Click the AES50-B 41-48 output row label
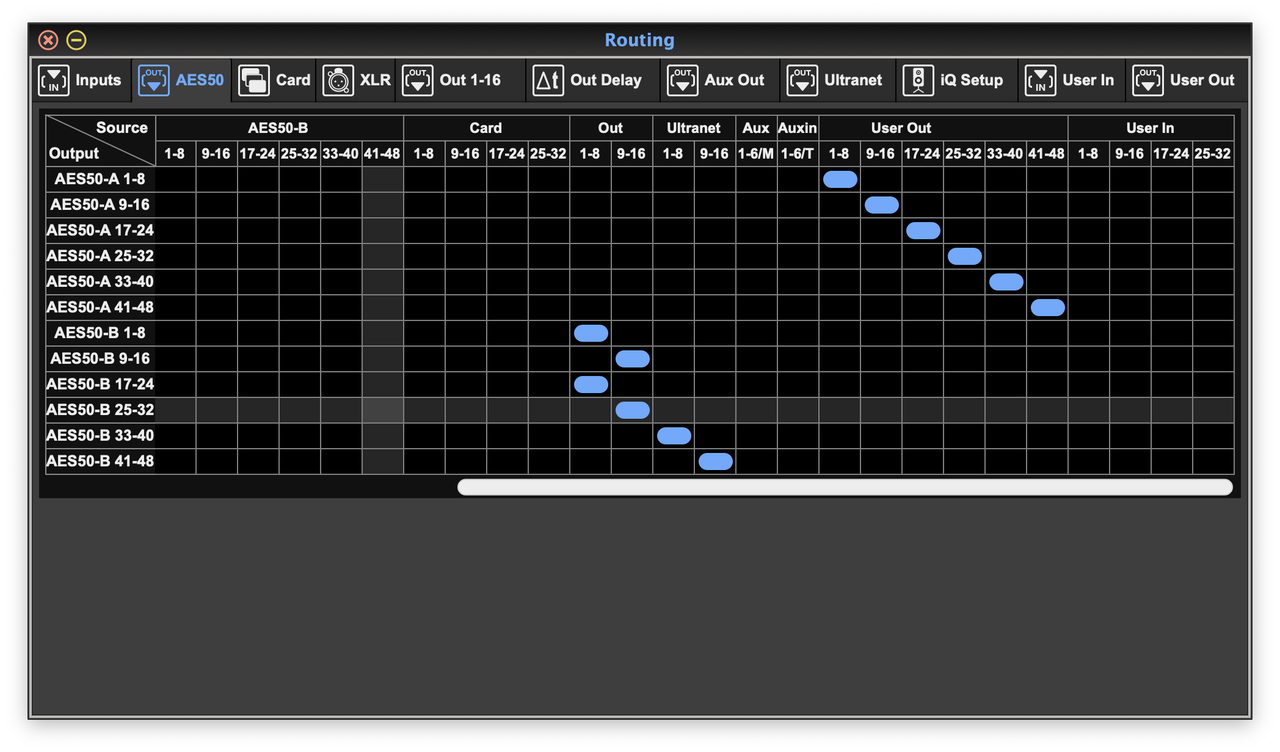1280x752 pixels. 99,461
